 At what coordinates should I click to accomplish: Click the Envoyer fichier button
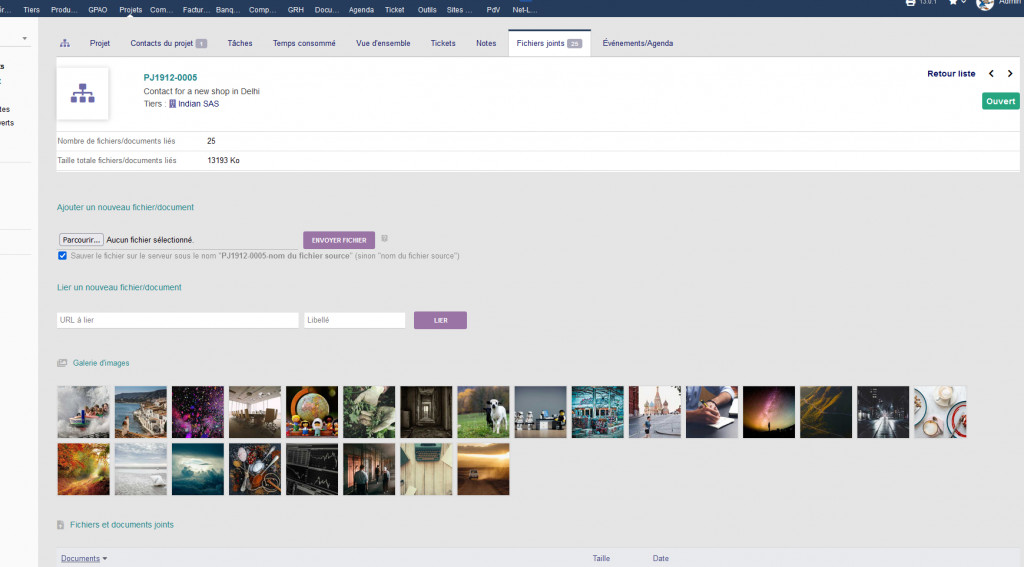click(339, 240)
